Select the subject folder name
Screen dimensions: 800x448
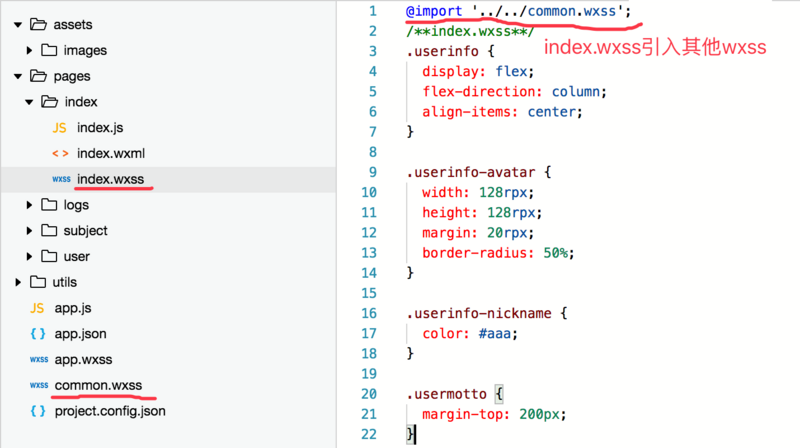point(86,231)
